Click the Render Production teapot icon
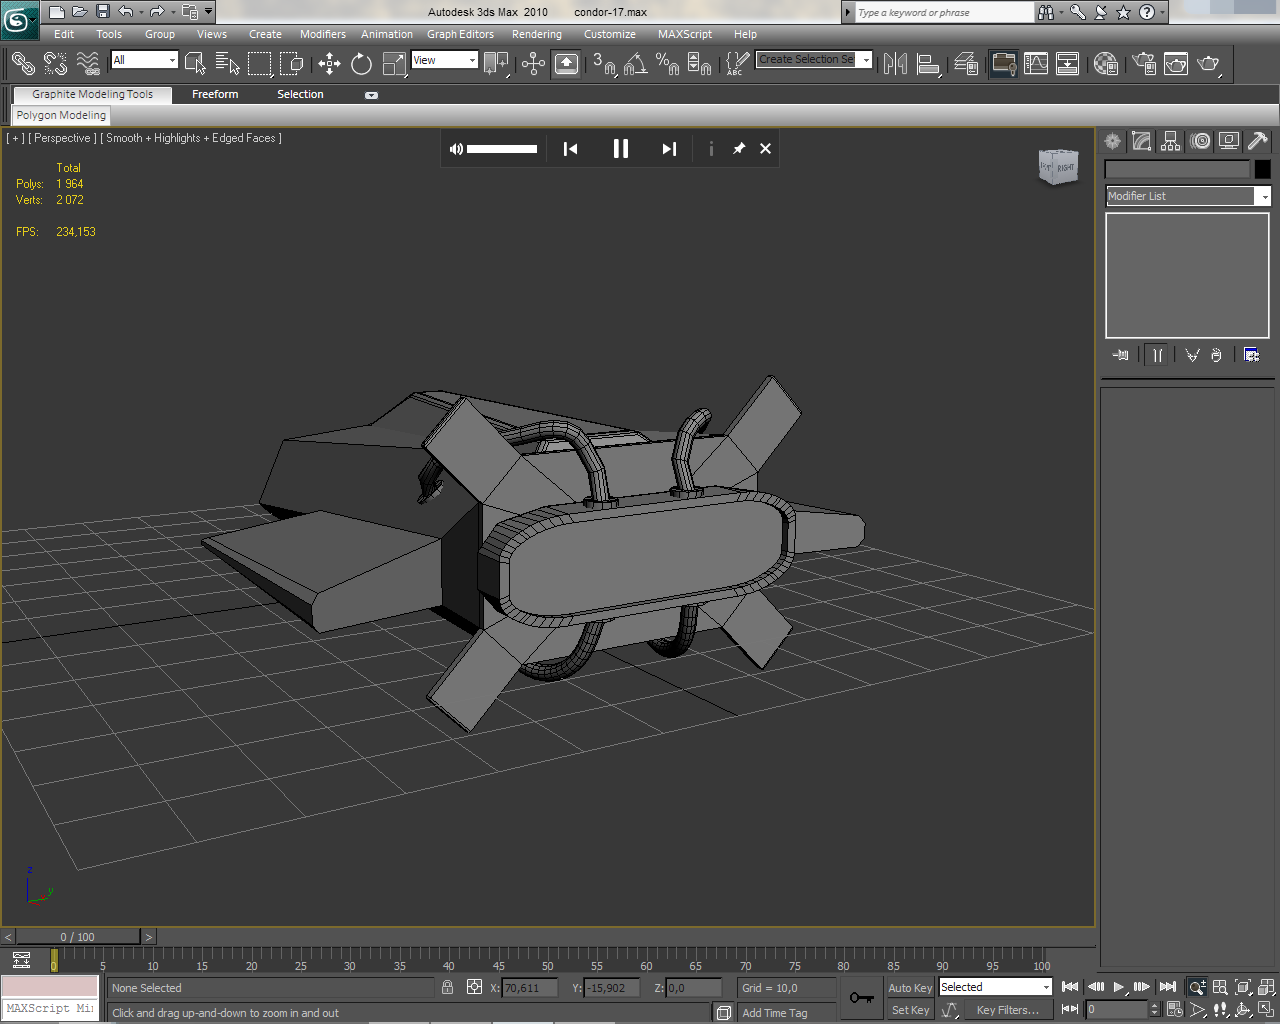This screenshot has width=1280, height=1024. [x=1208, y=64]
